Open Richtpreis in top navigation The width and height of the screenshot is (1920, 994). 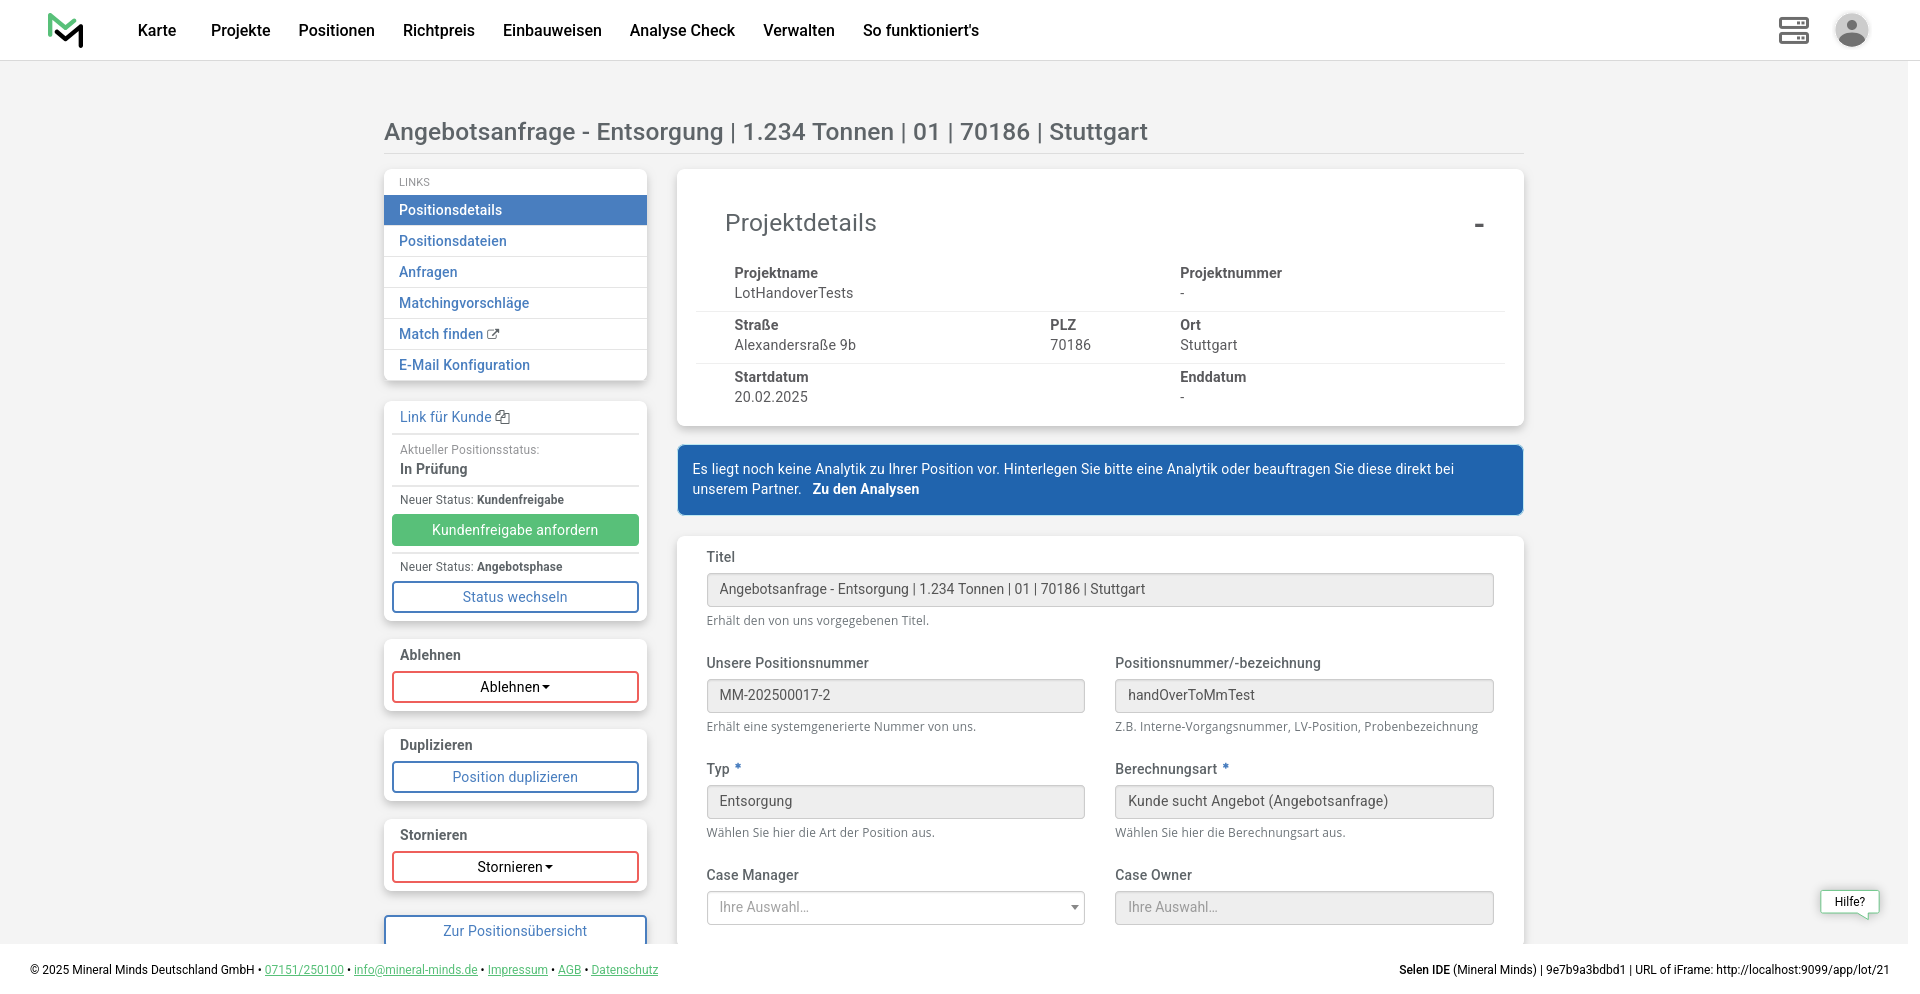(438, 30)
